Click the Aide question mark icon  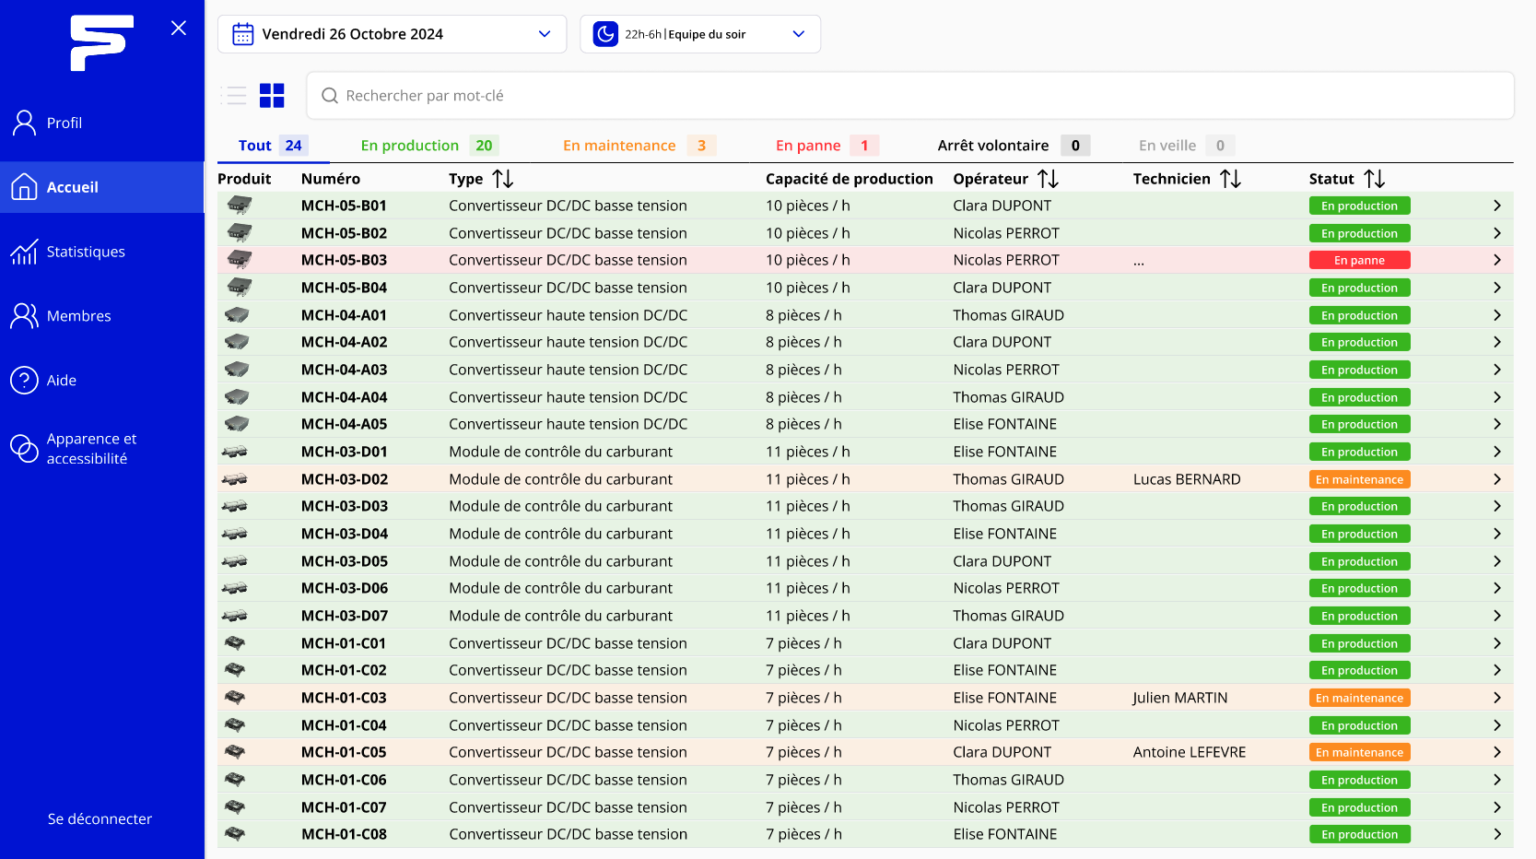(24, 381)
